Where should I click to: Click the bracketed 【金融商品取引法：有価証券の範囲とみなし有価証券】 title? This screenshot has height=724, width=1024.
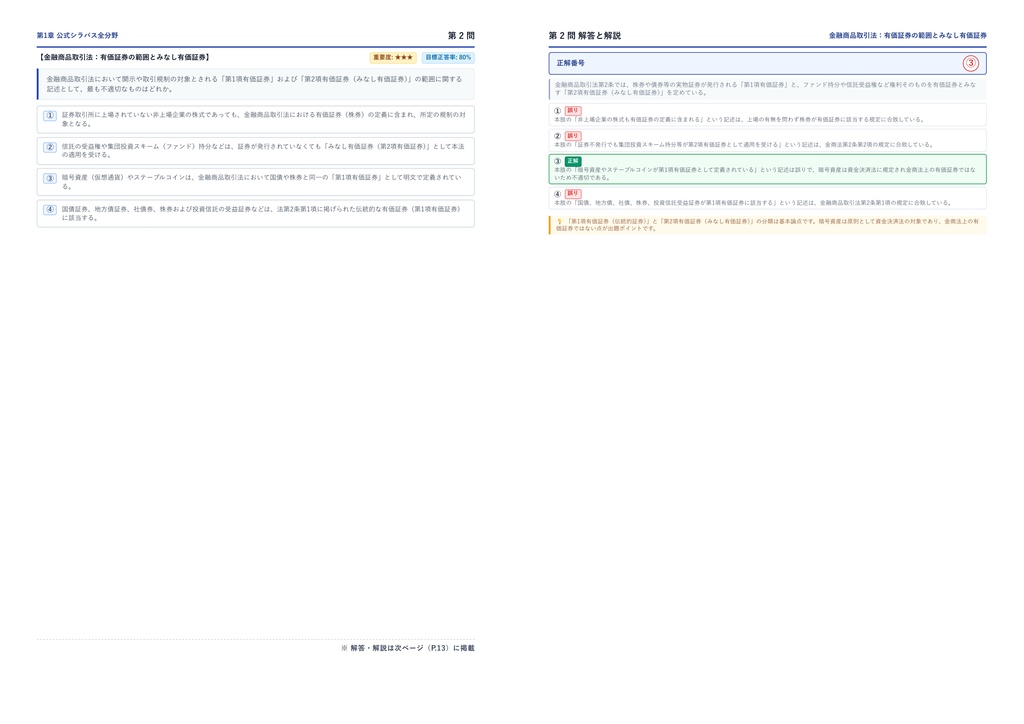point(124,57)
